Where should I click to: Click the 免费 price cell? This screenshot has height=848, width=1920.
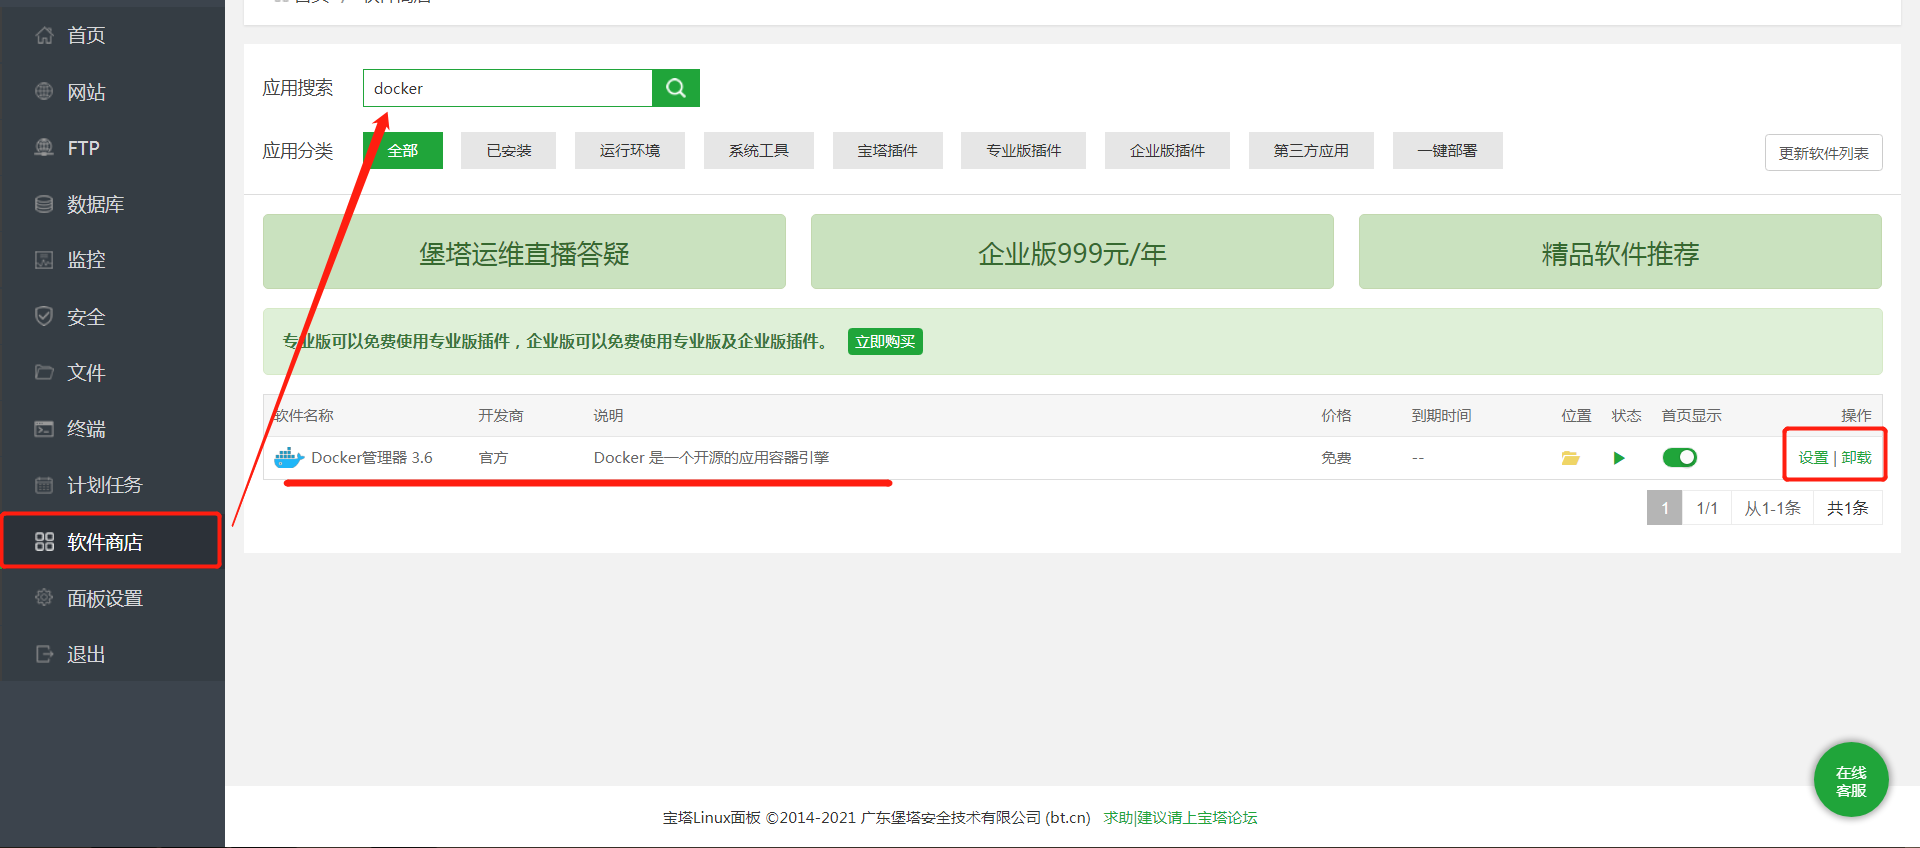1336,458
